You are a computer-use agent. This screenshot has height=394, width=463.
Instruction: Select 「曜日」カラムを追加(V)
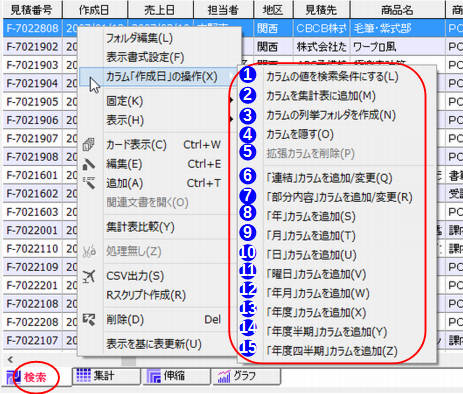(x=337, y=274)
